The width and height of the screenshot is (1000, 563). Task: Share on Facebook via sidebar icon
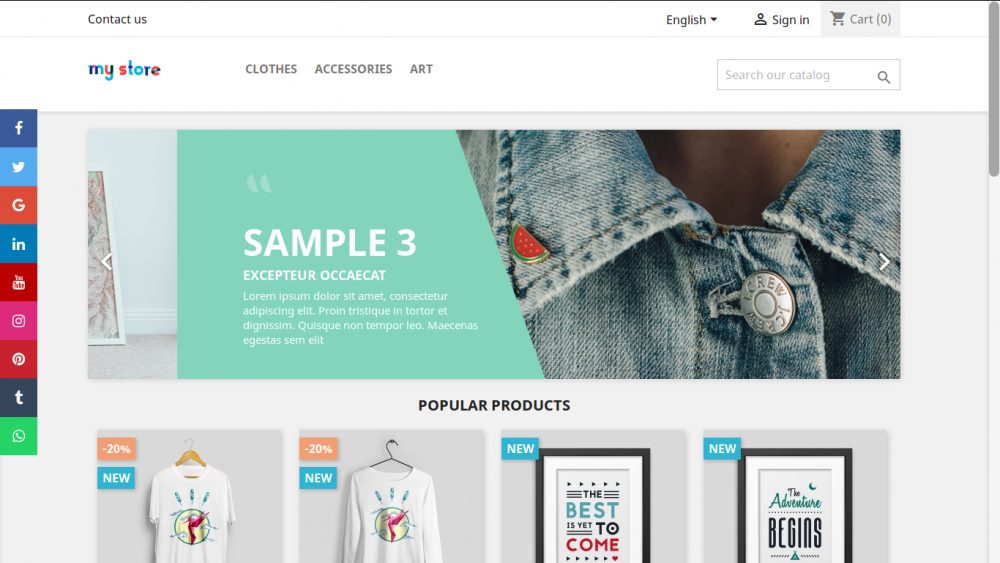click(18, 128)
